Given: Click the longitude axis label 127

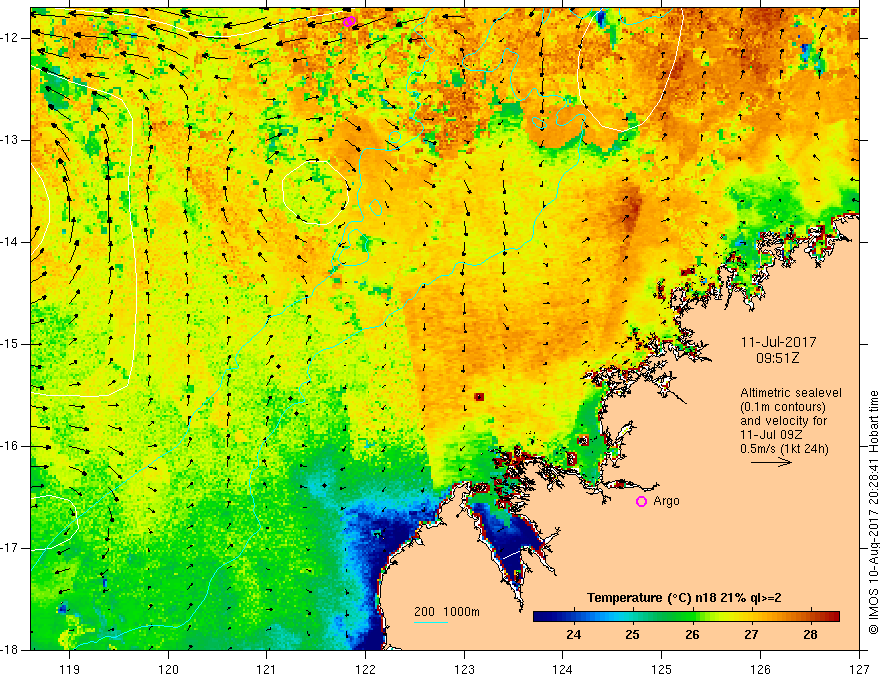Looking at the screenshot, I should 859,669.
